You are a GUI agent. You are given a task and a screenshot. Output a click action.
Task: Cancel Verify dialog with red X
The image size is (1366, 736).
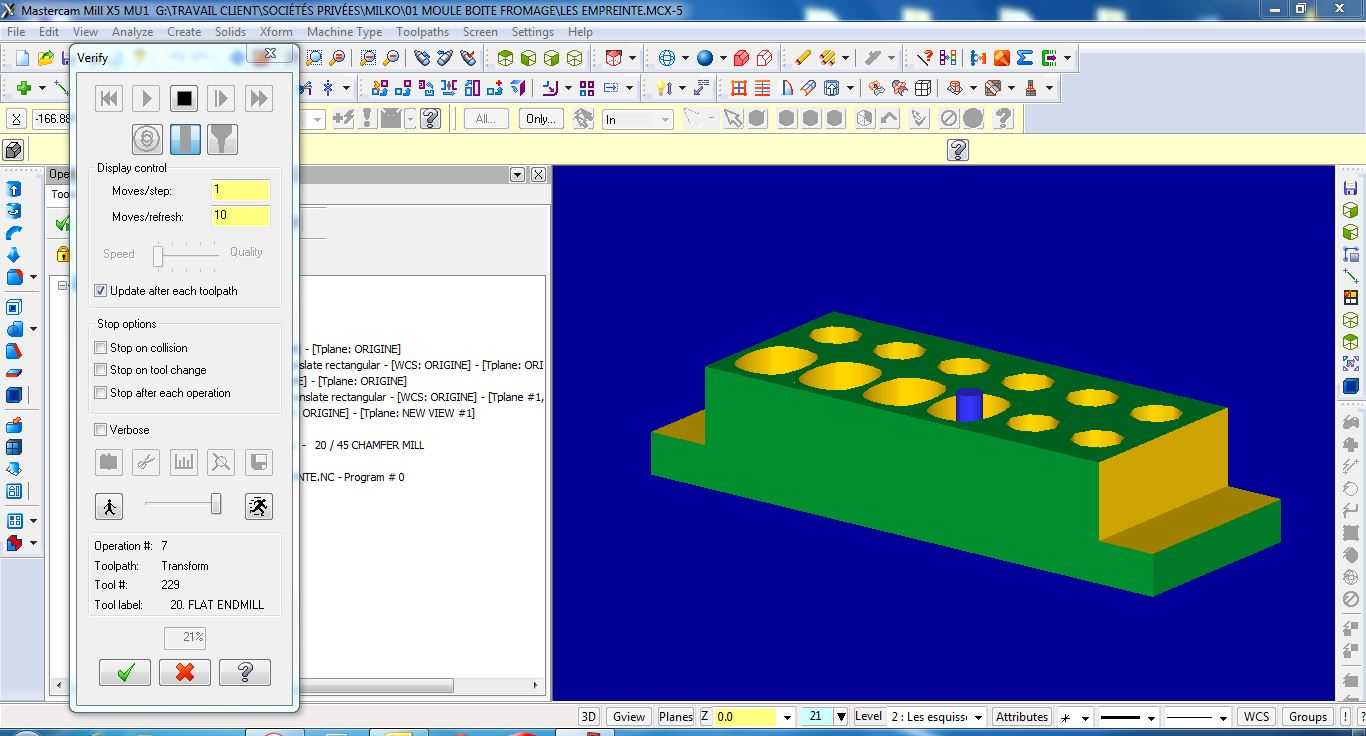[x=185, y=672]
